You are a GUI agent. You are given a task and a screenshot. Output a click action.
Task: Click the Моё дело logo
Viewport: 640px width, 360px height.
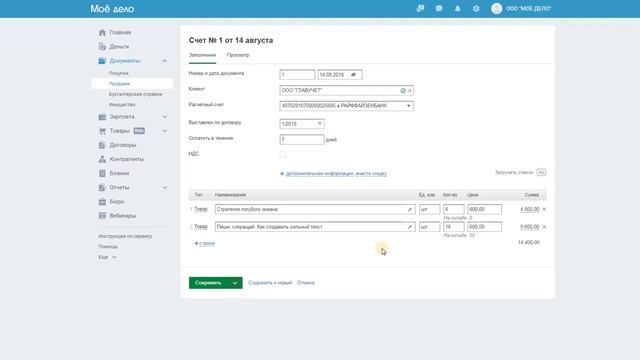click(x=112, y=9)
